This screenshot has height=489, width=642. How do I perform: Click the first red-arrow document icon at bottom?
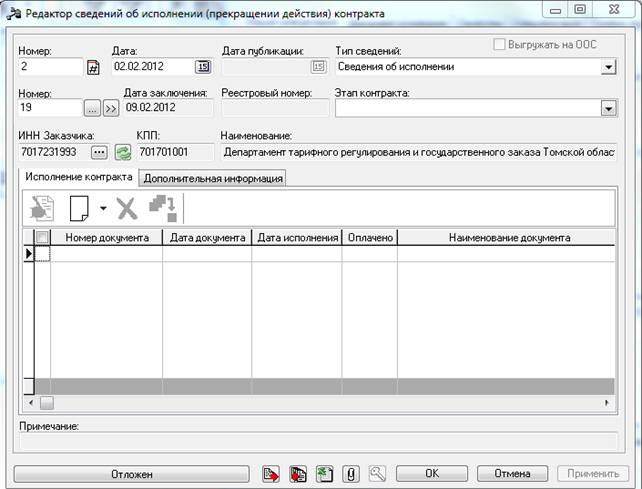click(271, 473)
